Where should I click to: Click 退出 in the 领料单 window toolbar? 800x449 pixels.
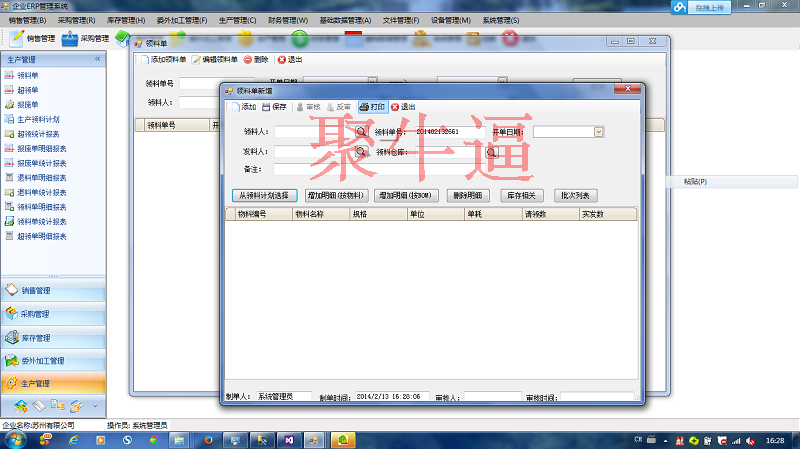coord(290,60)
